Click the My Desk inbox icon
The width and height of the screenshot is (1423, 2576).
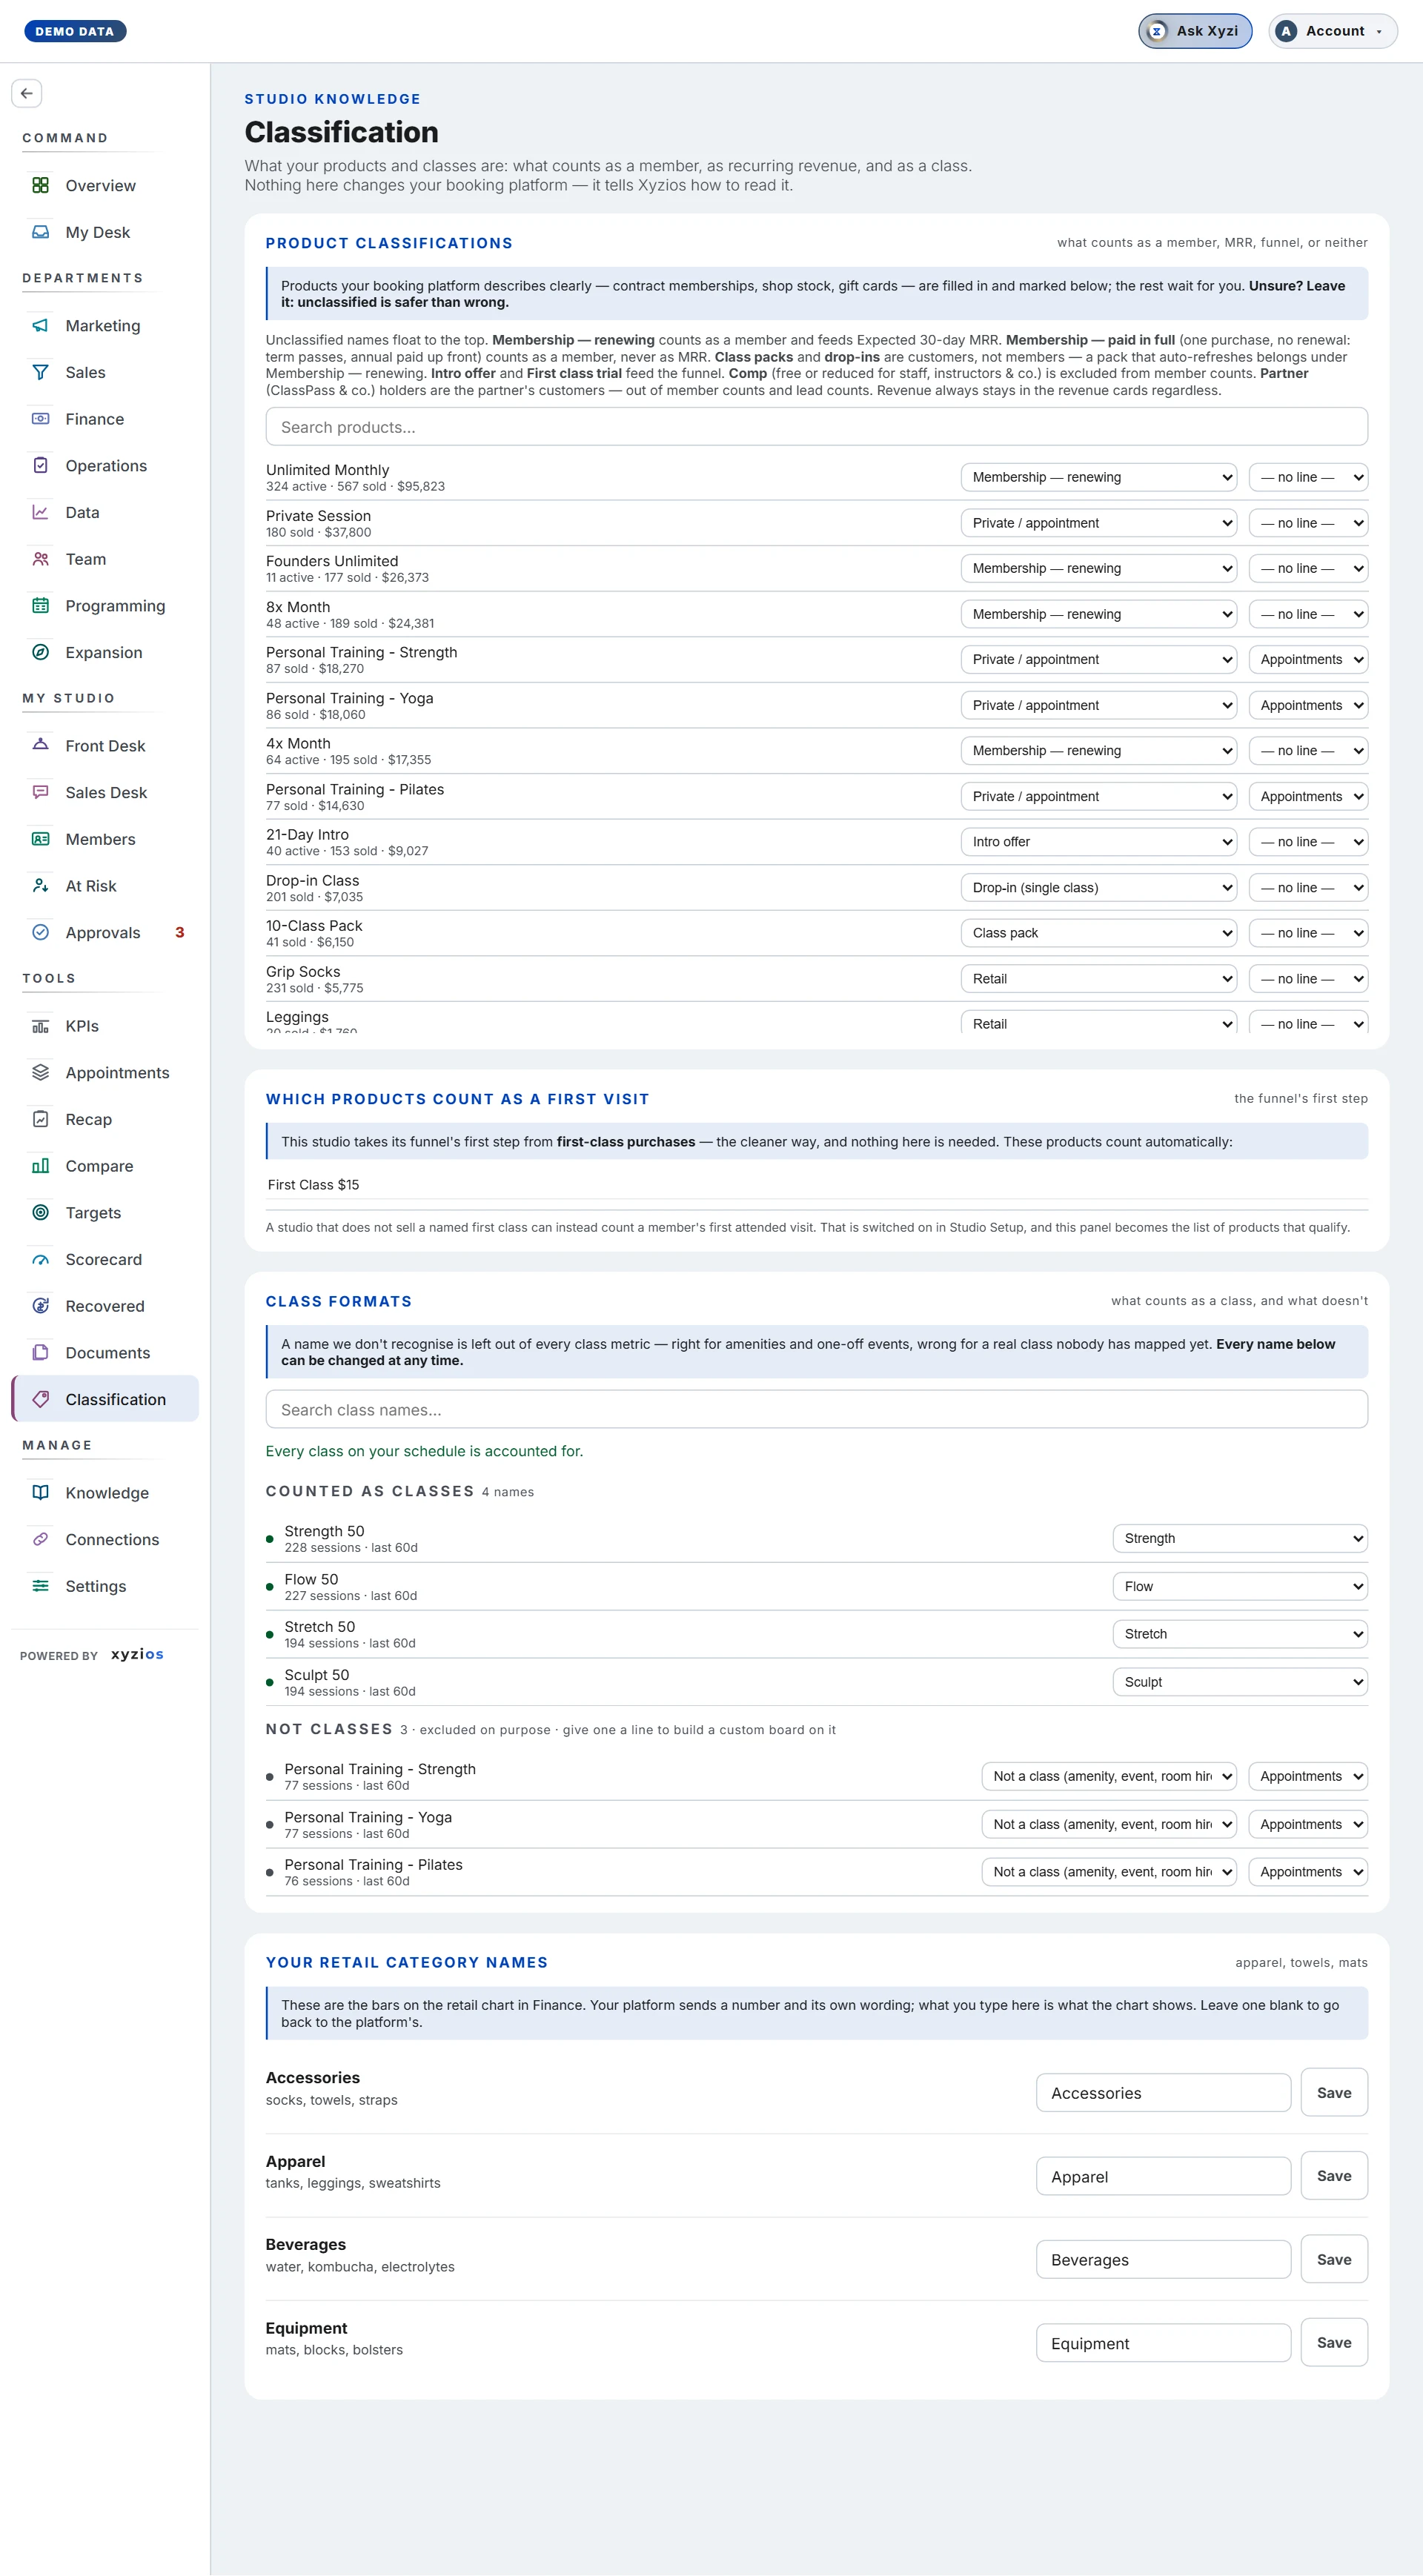coord(40,232)
